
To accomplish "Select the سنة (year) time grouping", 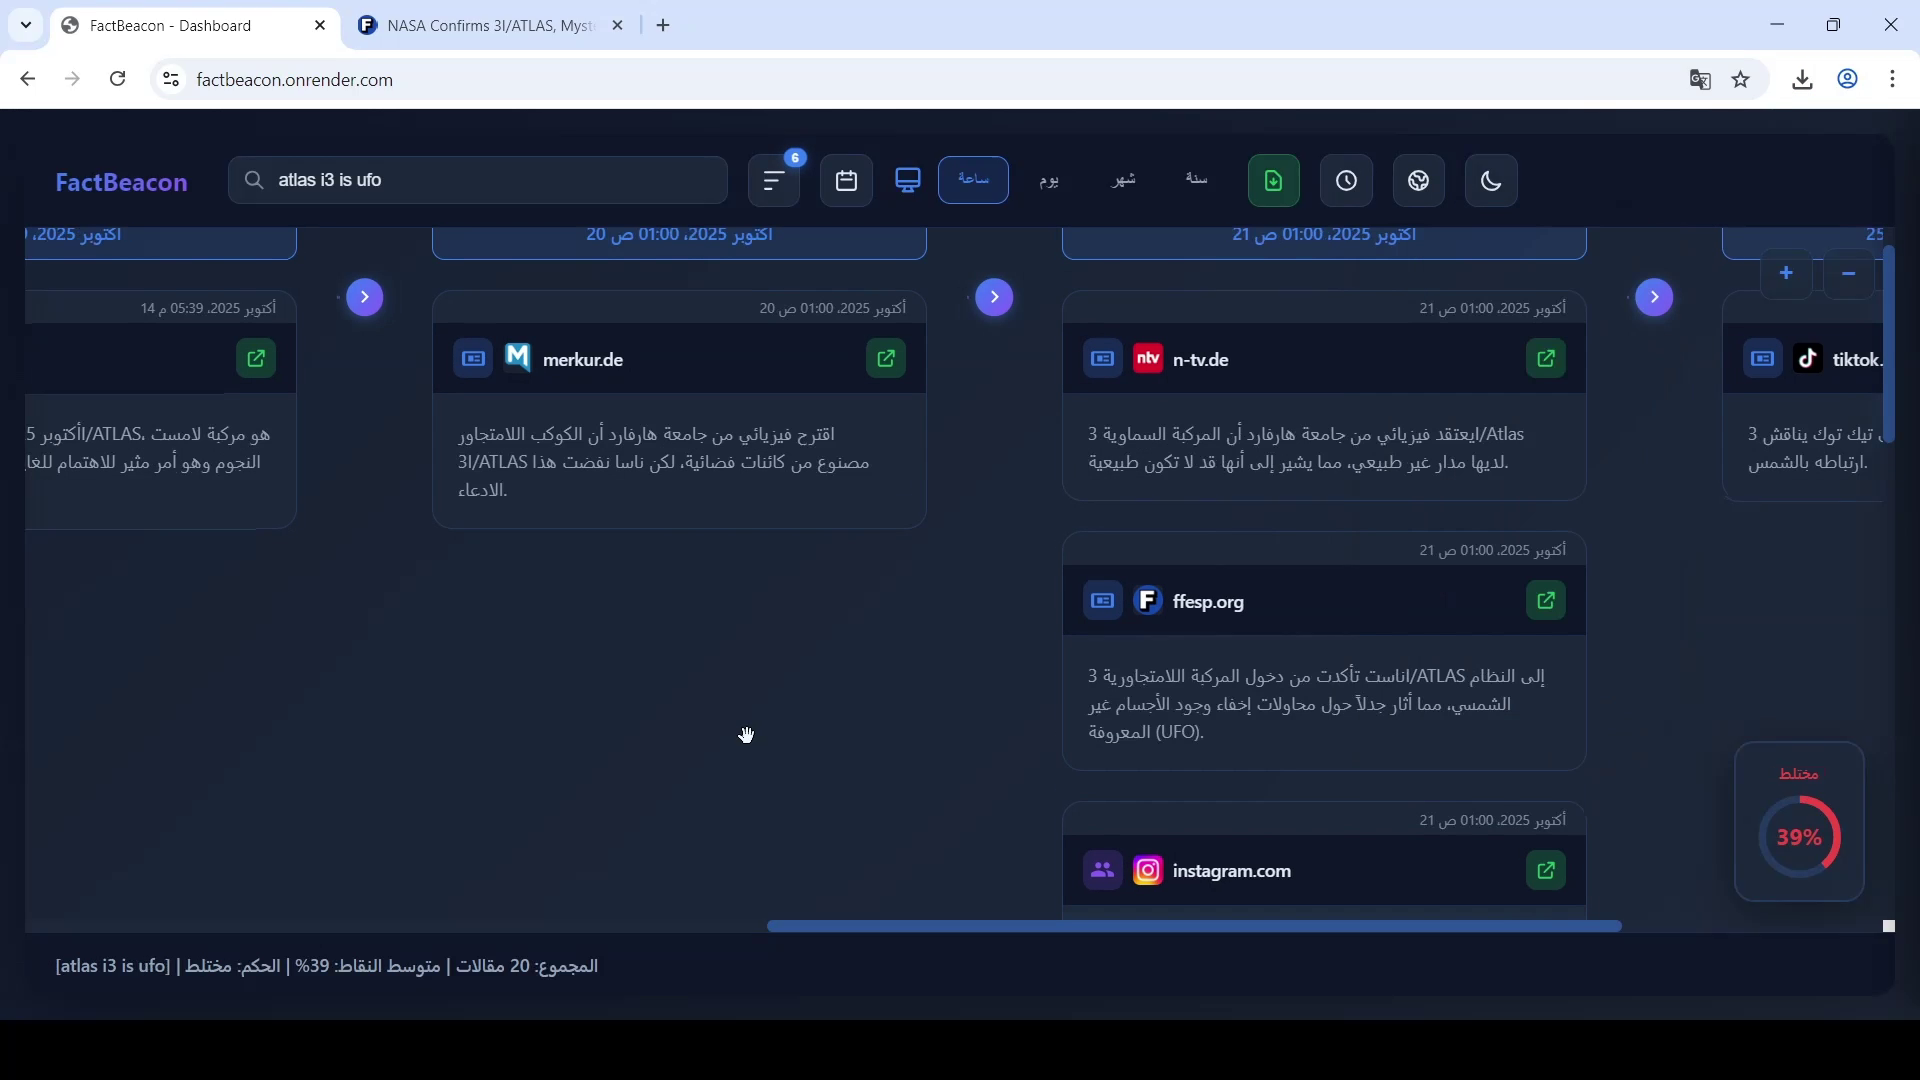I will point(1196,180).
